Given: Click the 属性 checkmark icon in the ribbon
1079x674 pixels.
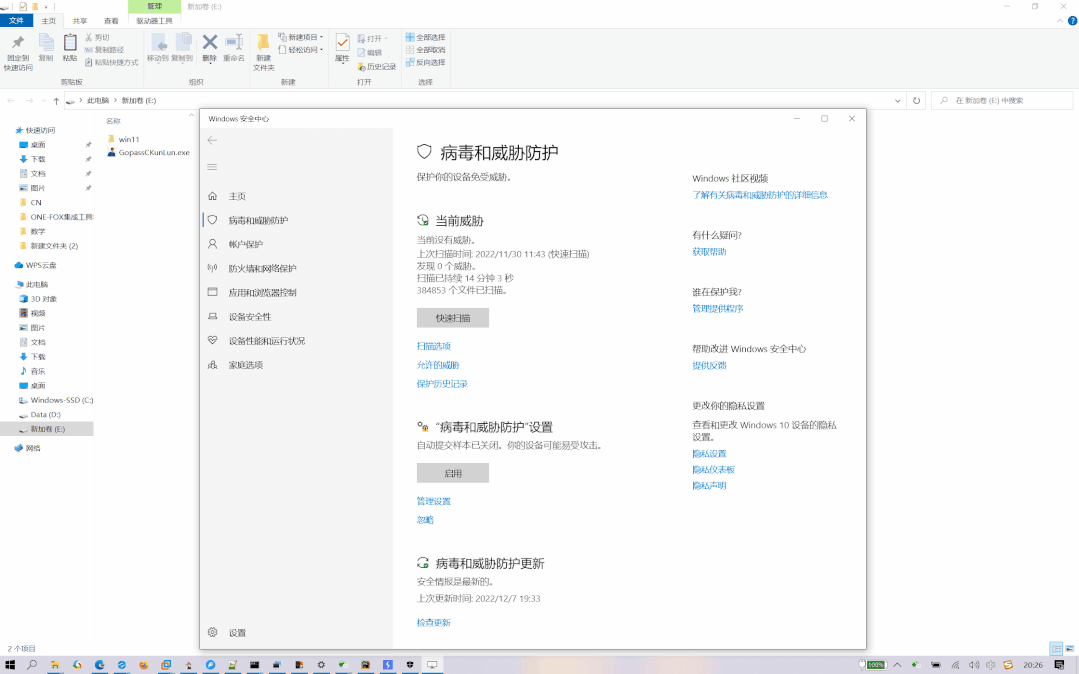Looking at the screenshot, I should tap(342, 42).
